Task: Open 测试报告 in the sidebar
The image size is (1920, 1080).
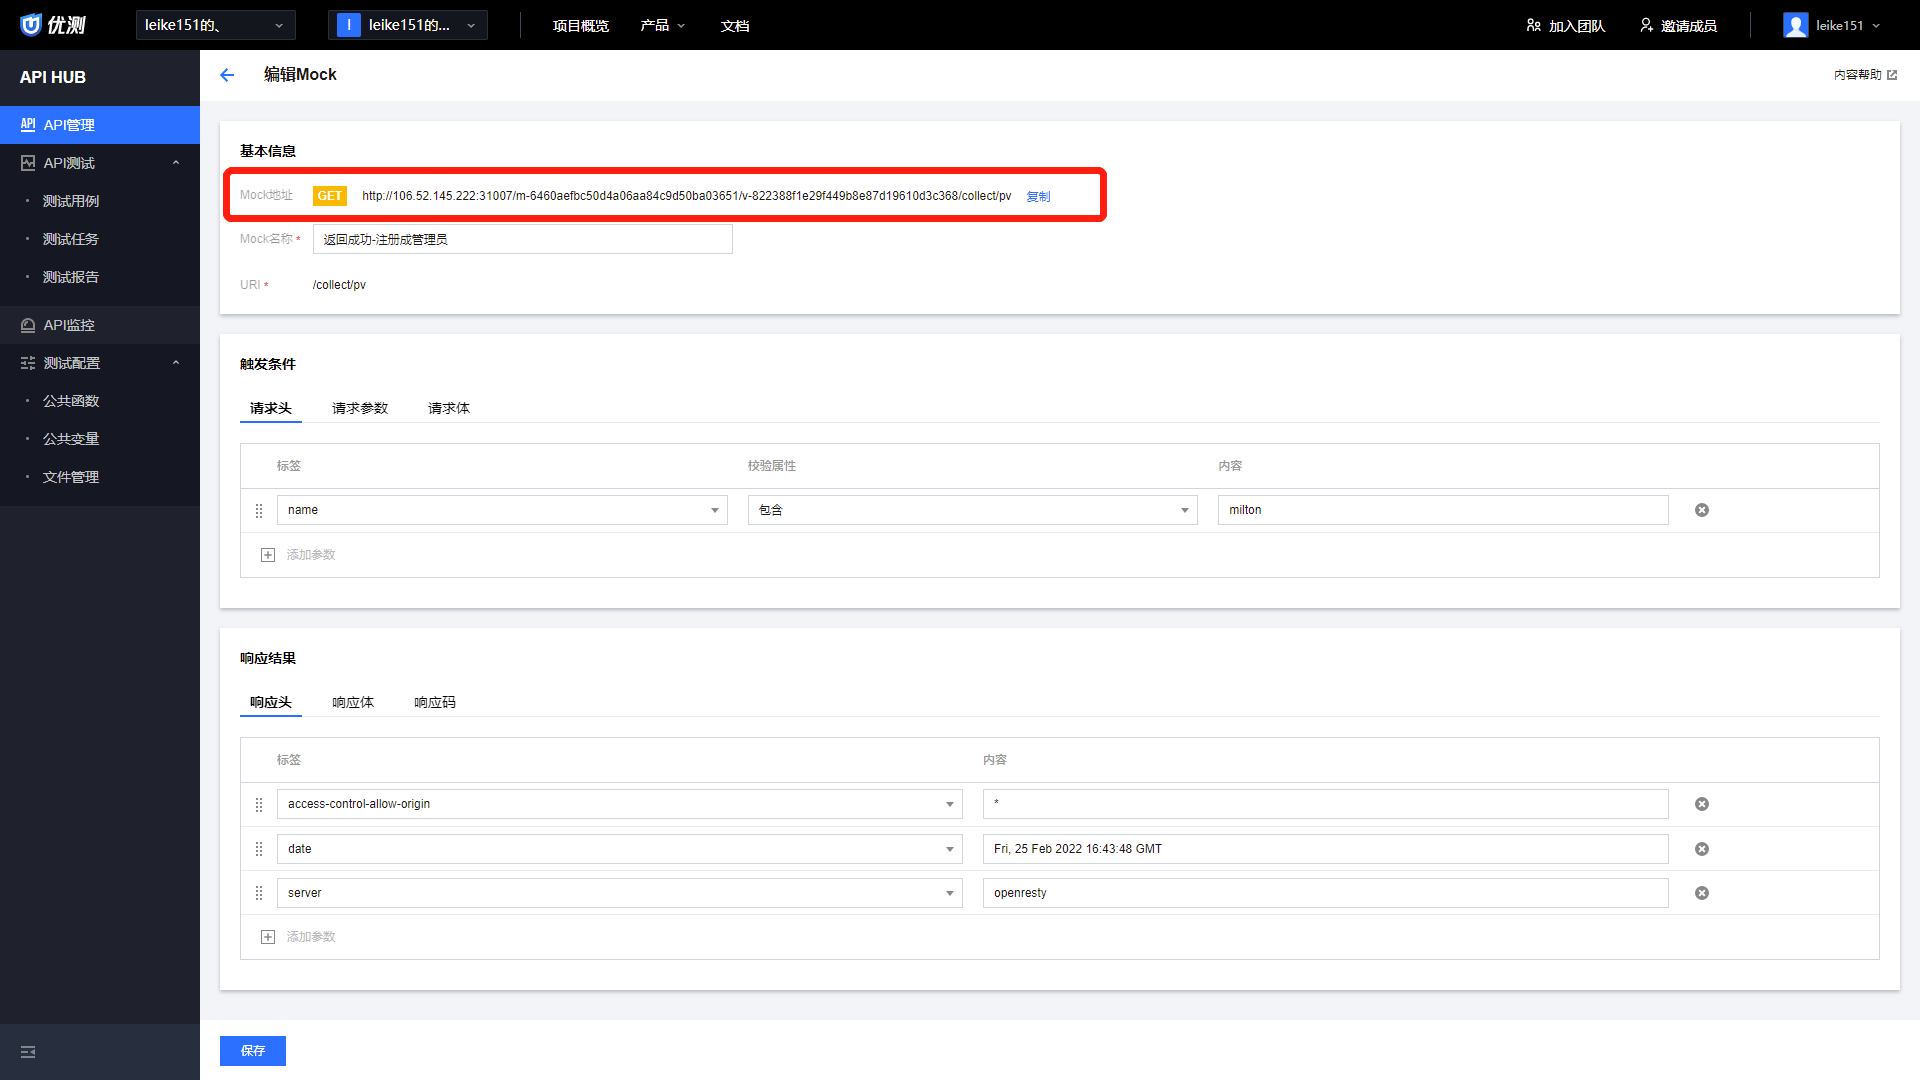Action: [71, 277]
